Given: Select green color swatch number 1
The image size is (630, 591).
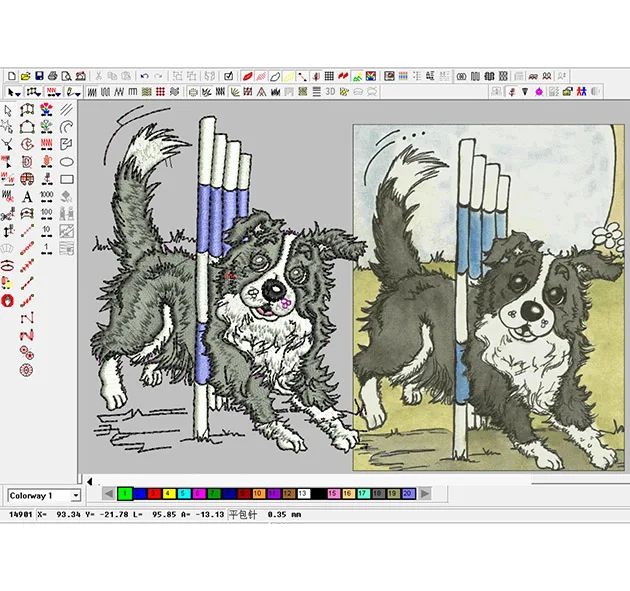Looking at the screenshot, I should click(x=125, y=494).
